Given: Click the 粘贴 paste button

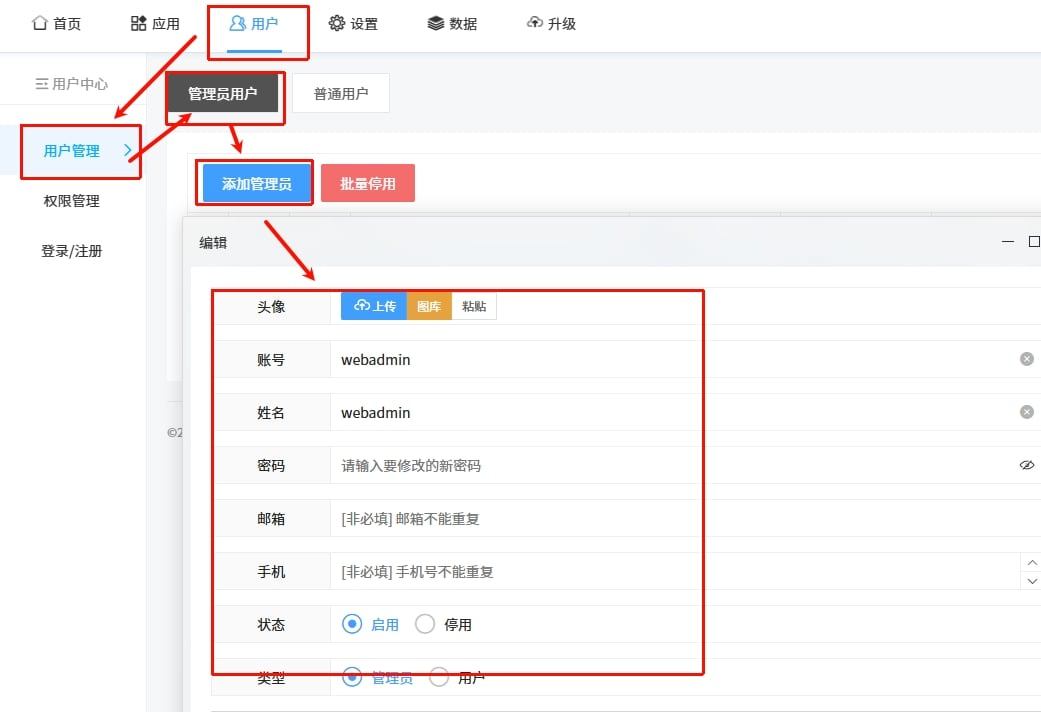Looking at the screenshot, I should coord(474,306).
